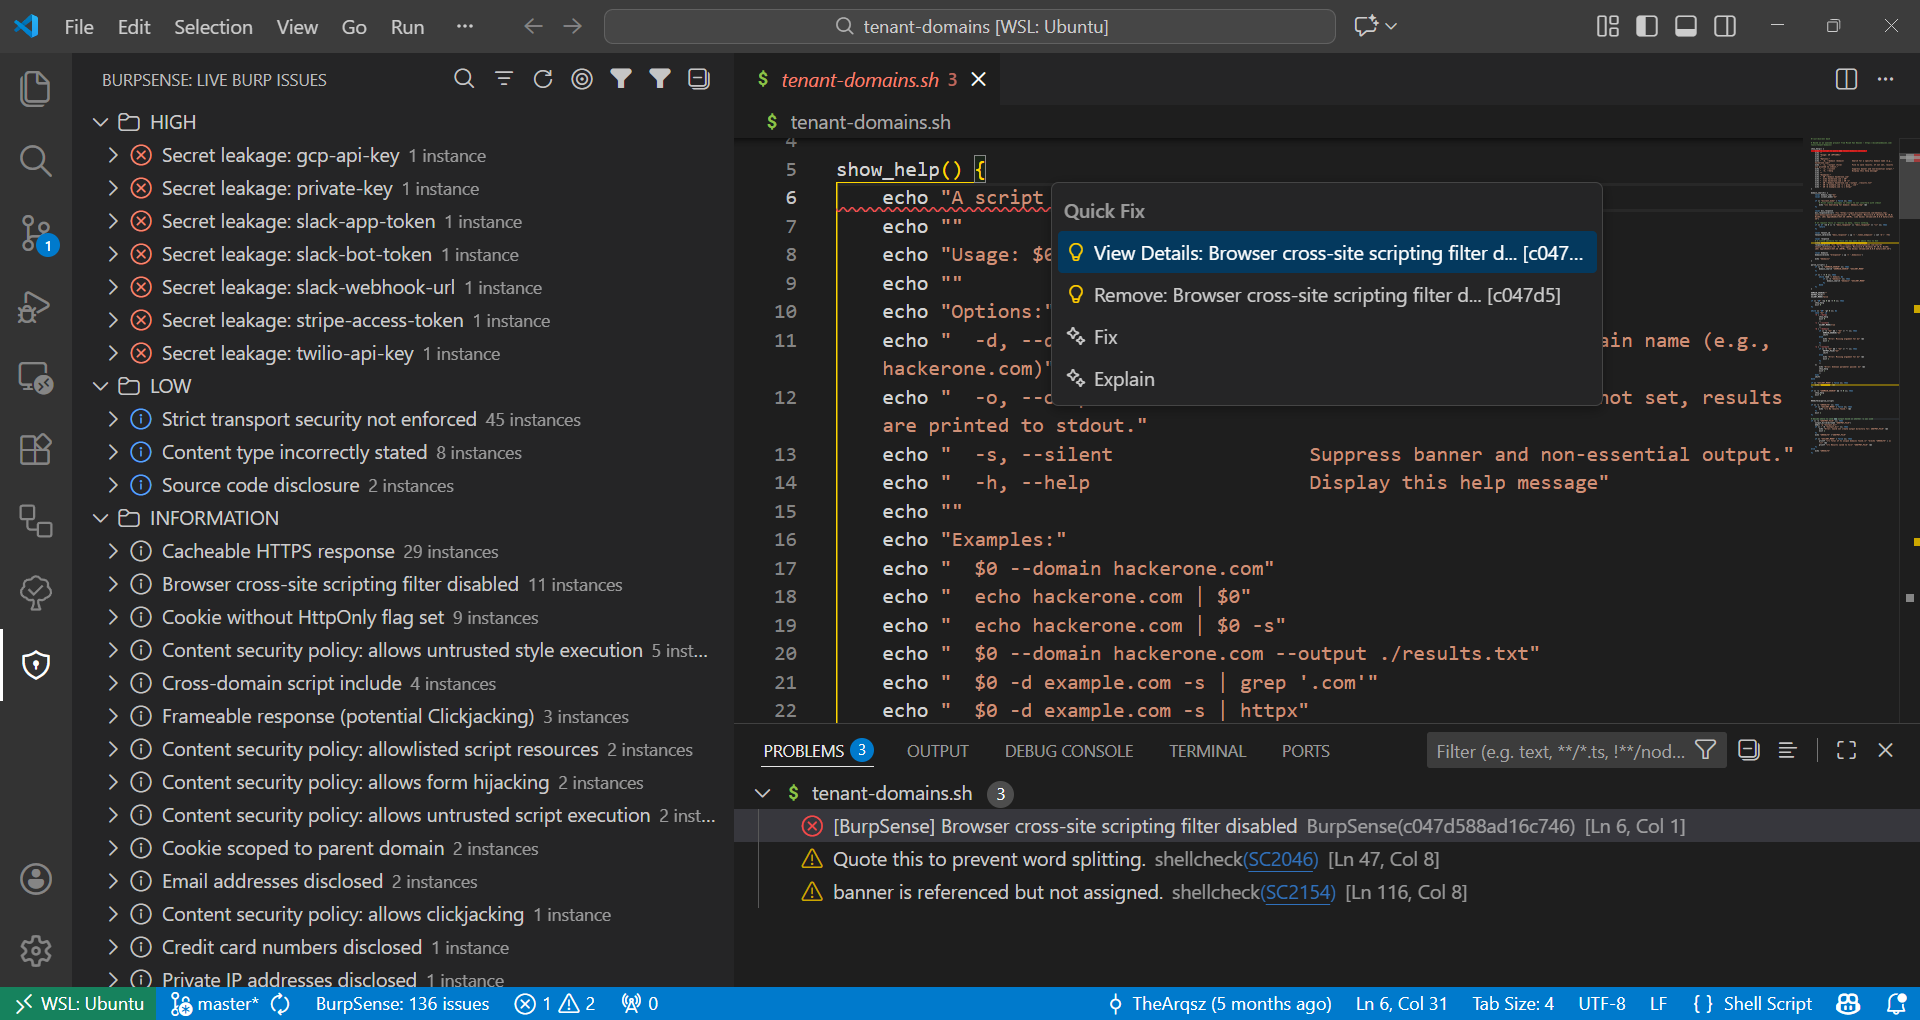The height and width of the screenshot is (1020, 1920).
Task: Collapse all issues in BurpSense panel
Action: click(x=698, y=79)
